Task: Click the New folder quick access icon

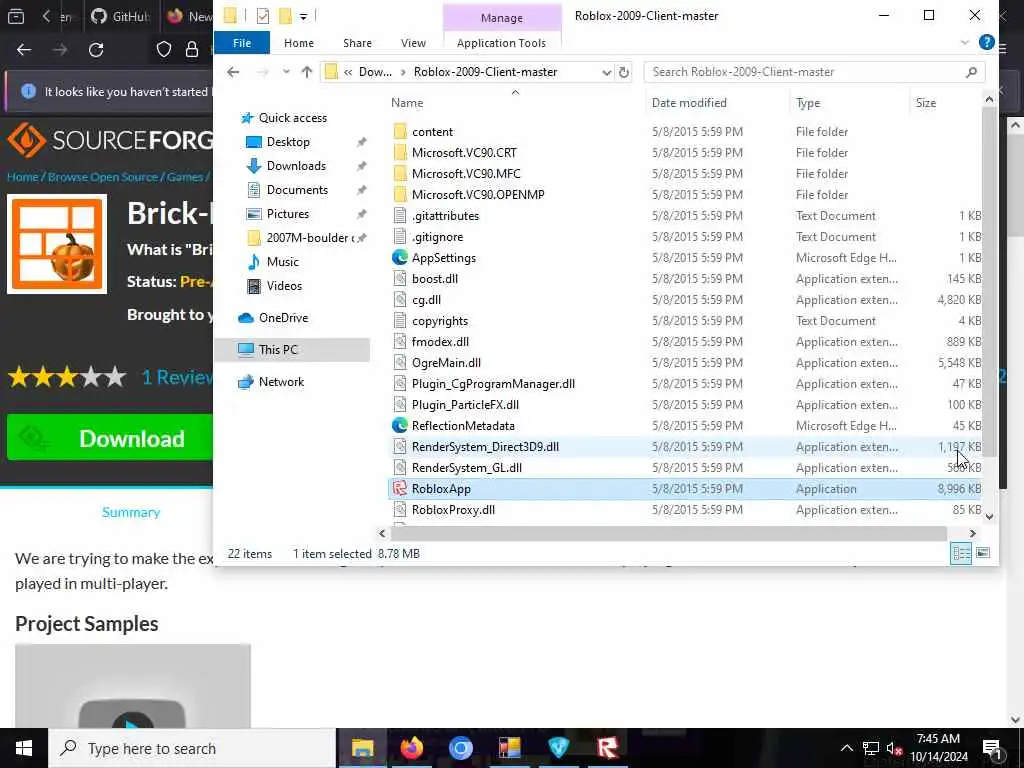Action: (285, 16)
